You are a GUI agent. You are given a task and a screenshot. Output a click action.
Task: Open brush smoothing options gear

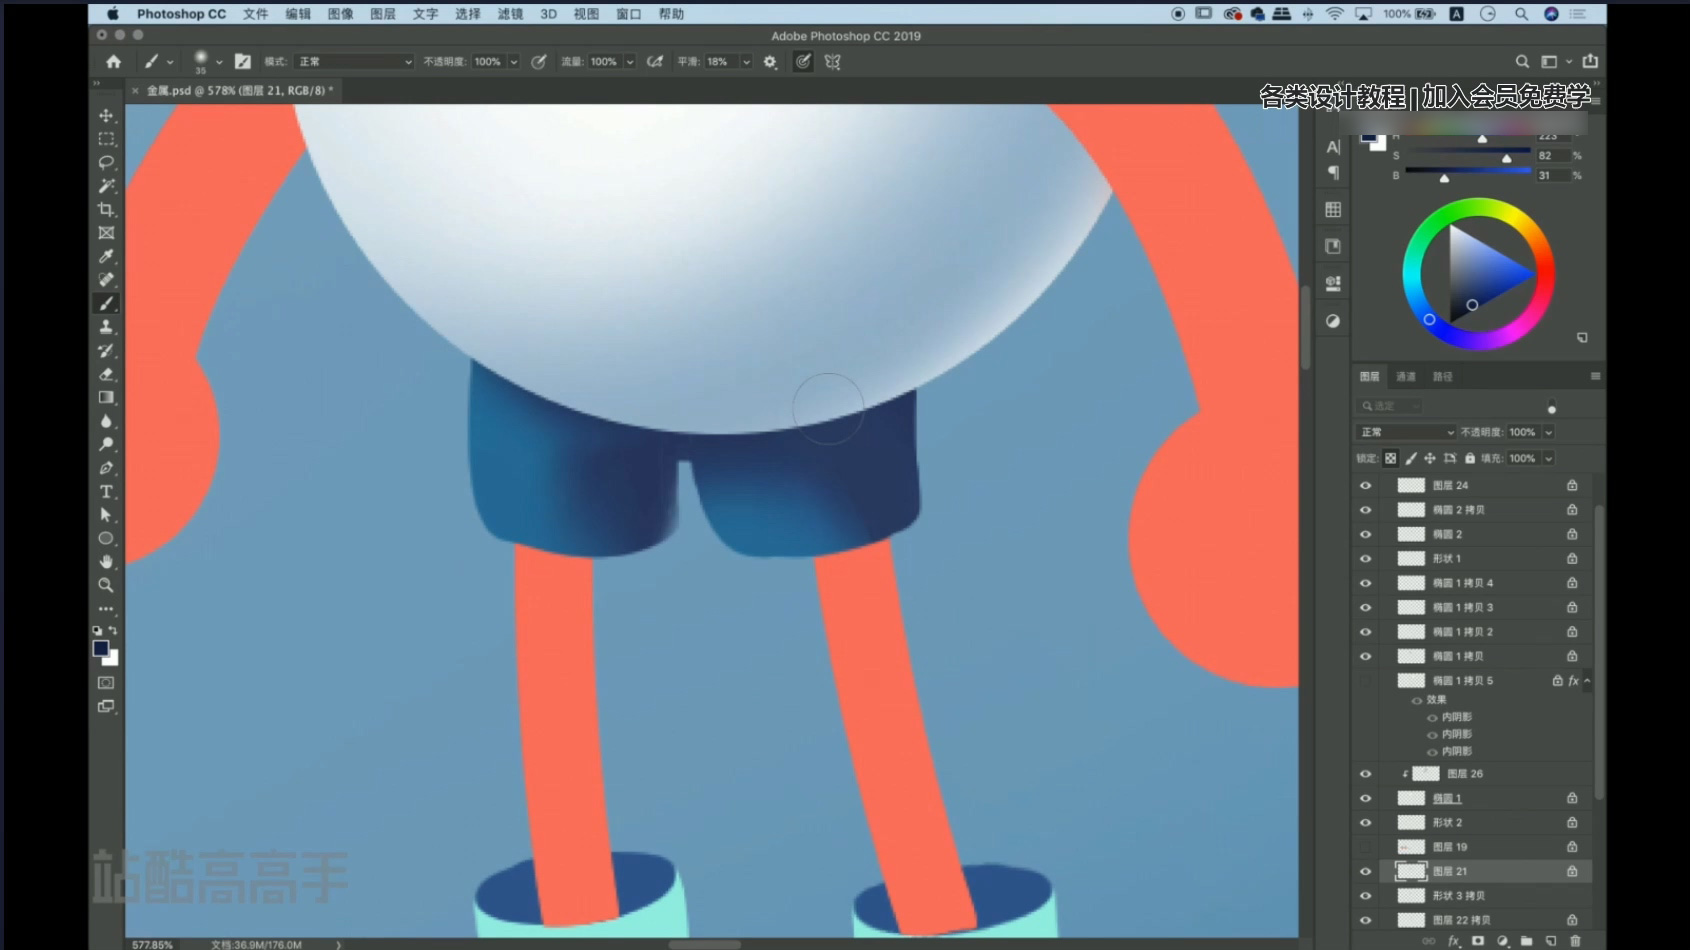tap(770, 62)
